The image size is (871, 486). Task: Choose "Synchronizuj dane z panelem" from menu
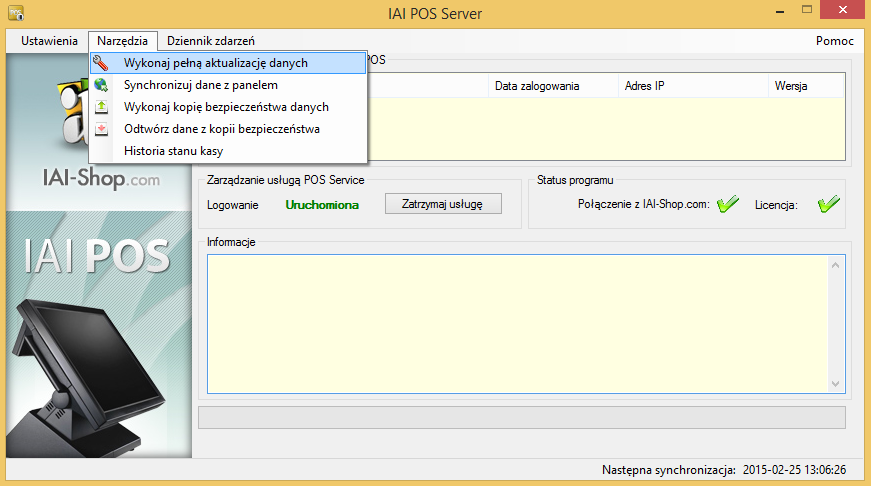pyautogui.click(x=200, y=85)
